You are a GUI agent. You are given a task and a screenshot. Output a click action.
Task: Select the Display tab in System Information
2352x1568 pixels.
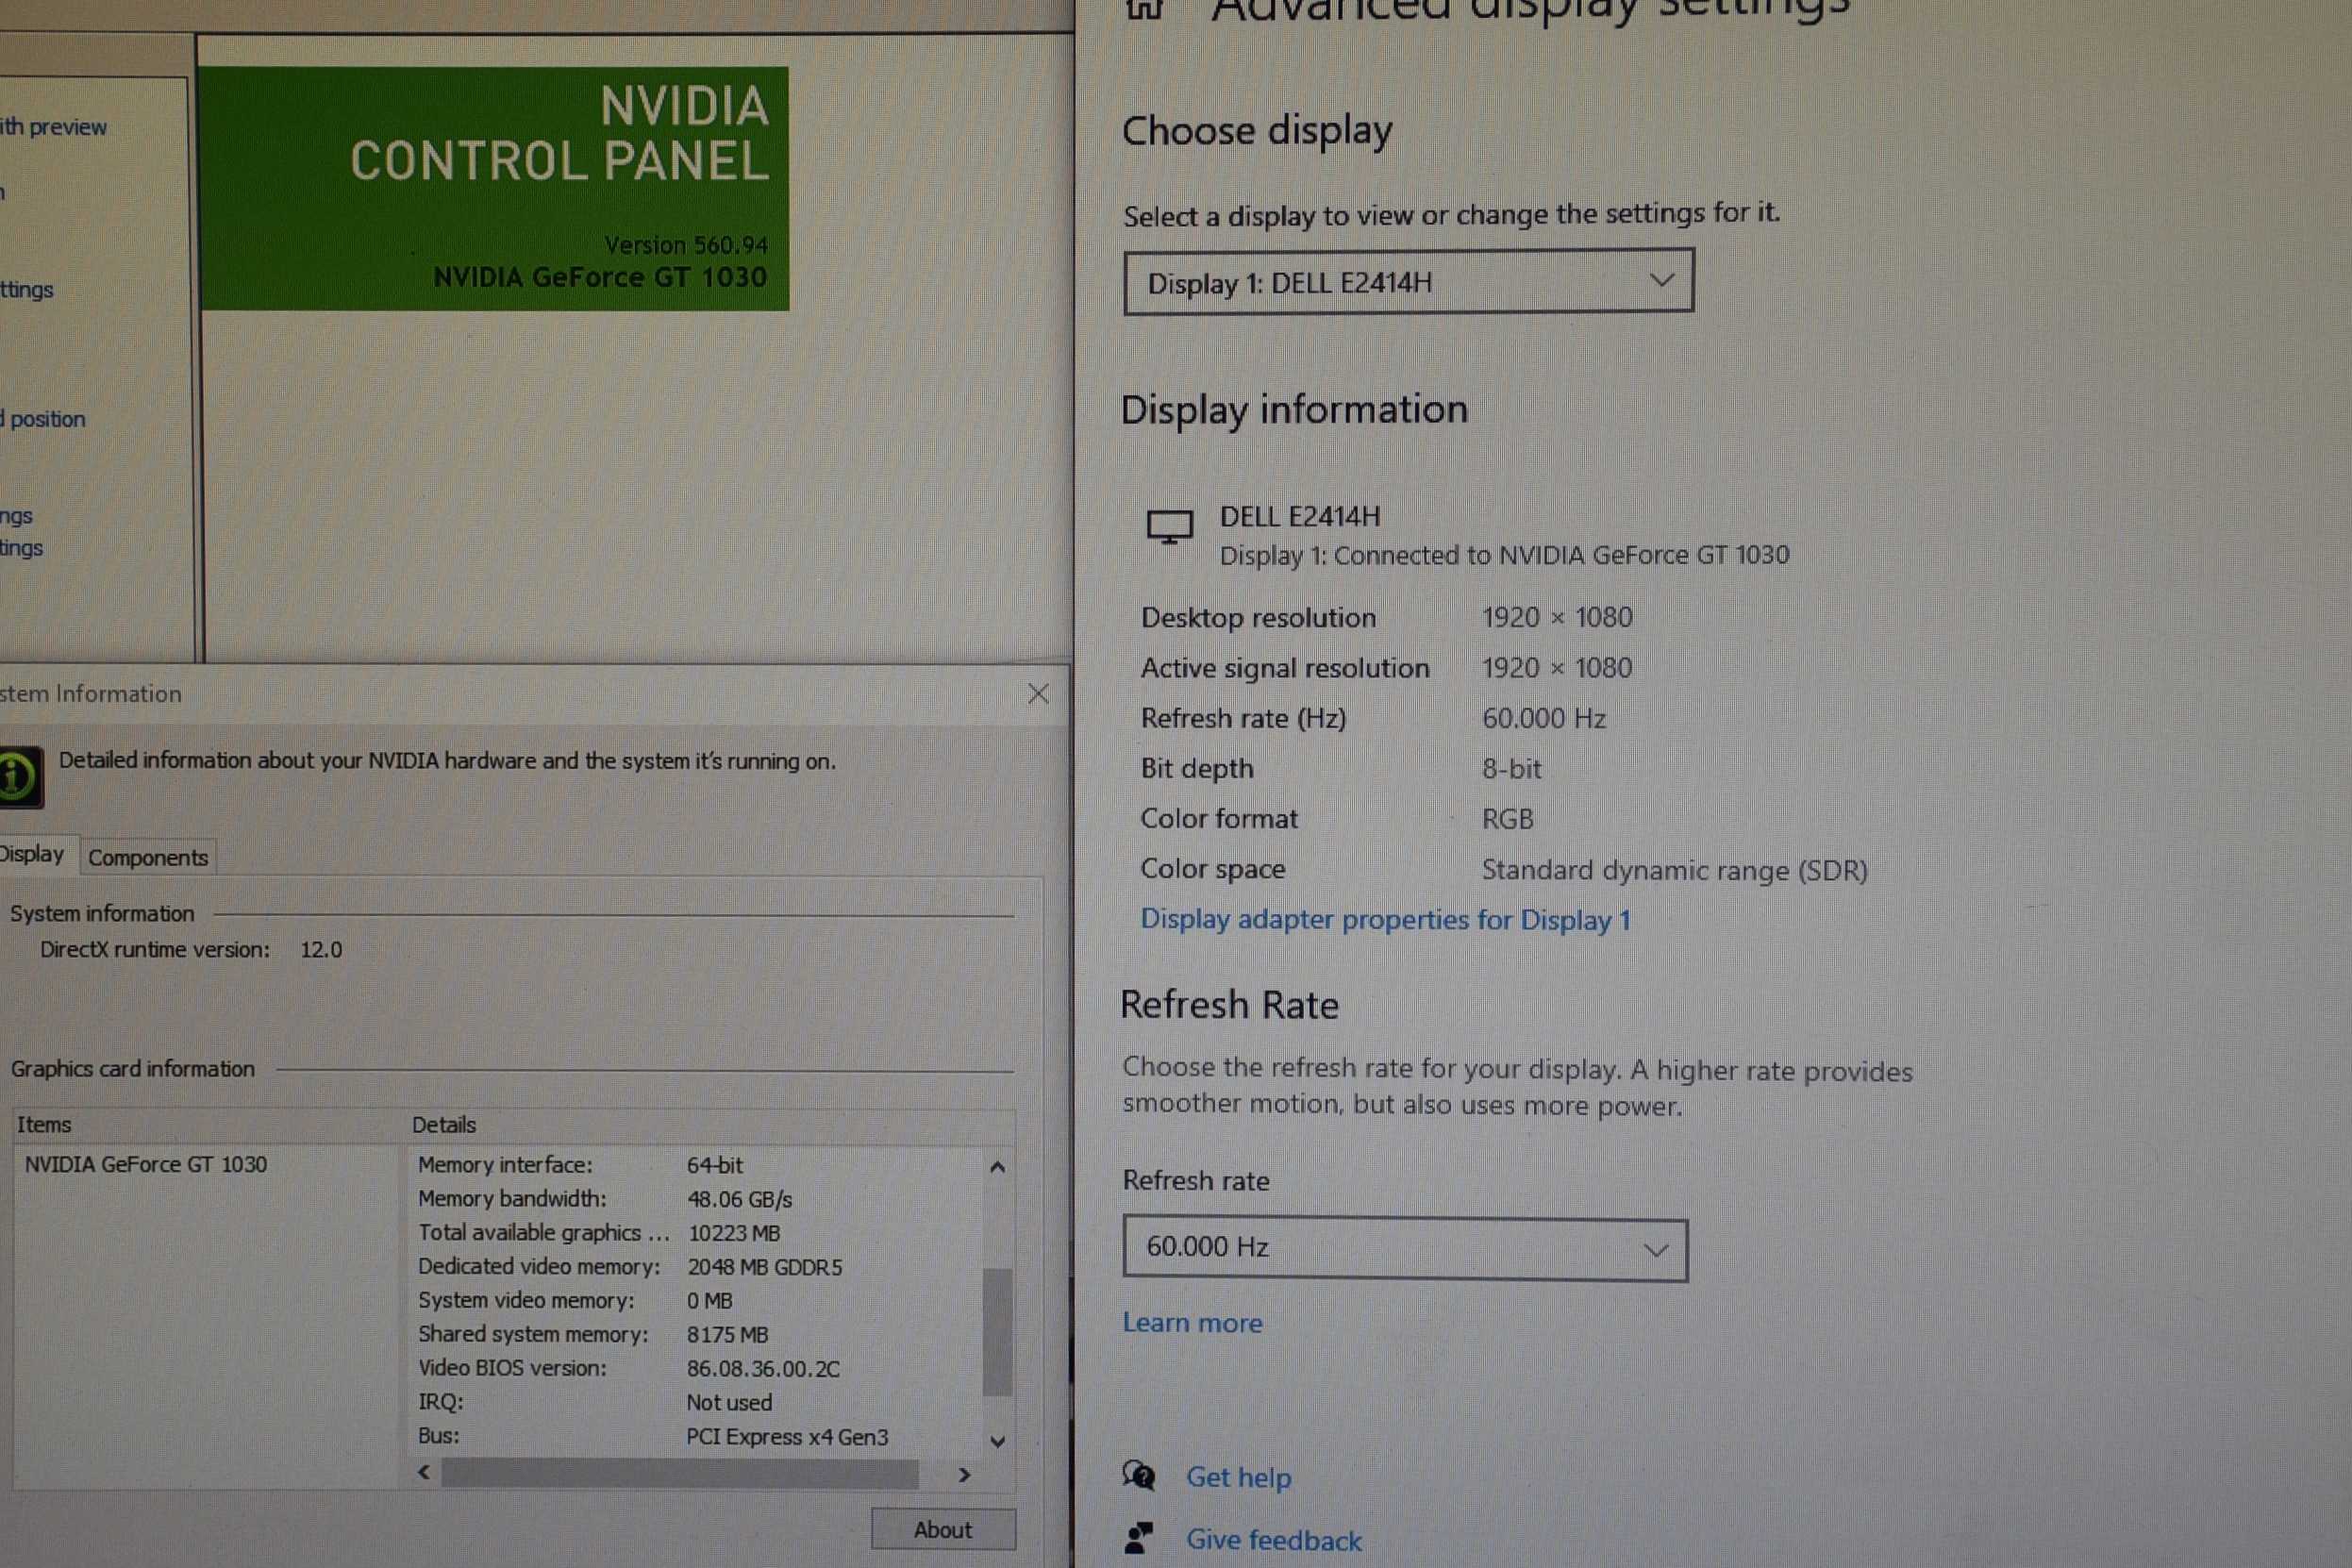pos(32,854)
